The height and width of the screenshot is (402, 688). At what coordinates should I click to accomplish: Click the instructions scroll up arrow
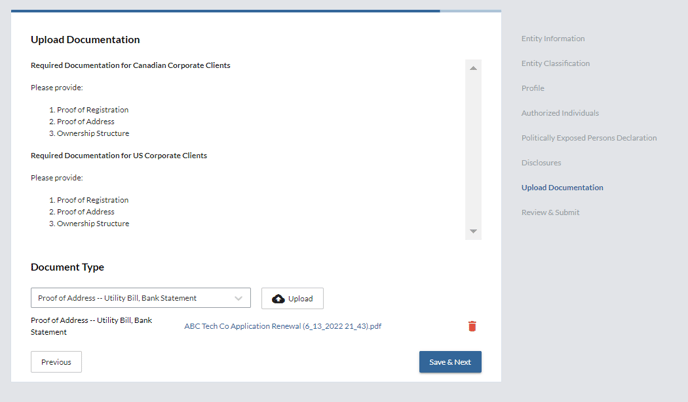coord(473,68)
